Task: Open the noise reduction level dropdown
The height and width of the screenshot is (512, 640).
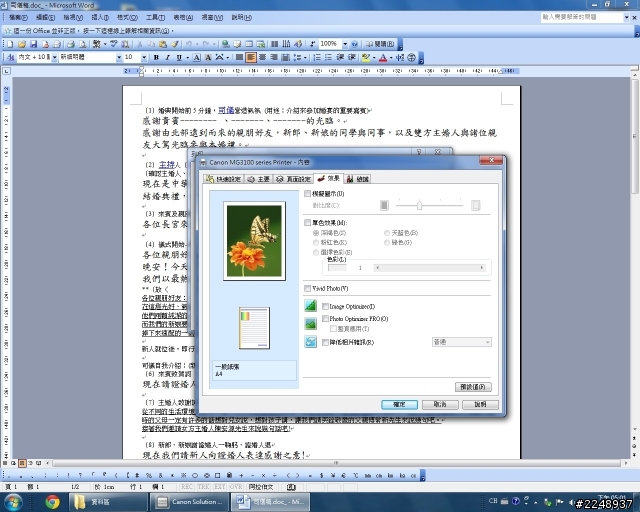Action: [x=462, y=342]
